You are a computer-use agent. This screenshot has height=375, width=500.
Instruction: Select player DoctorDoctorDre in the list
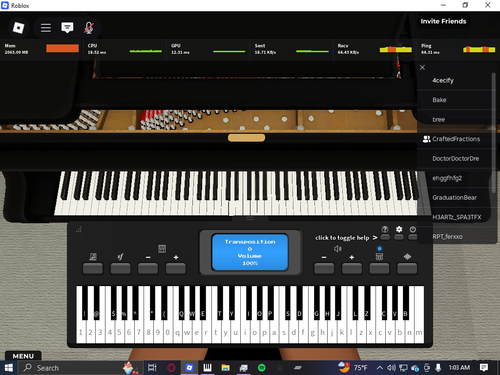[455, 159]
